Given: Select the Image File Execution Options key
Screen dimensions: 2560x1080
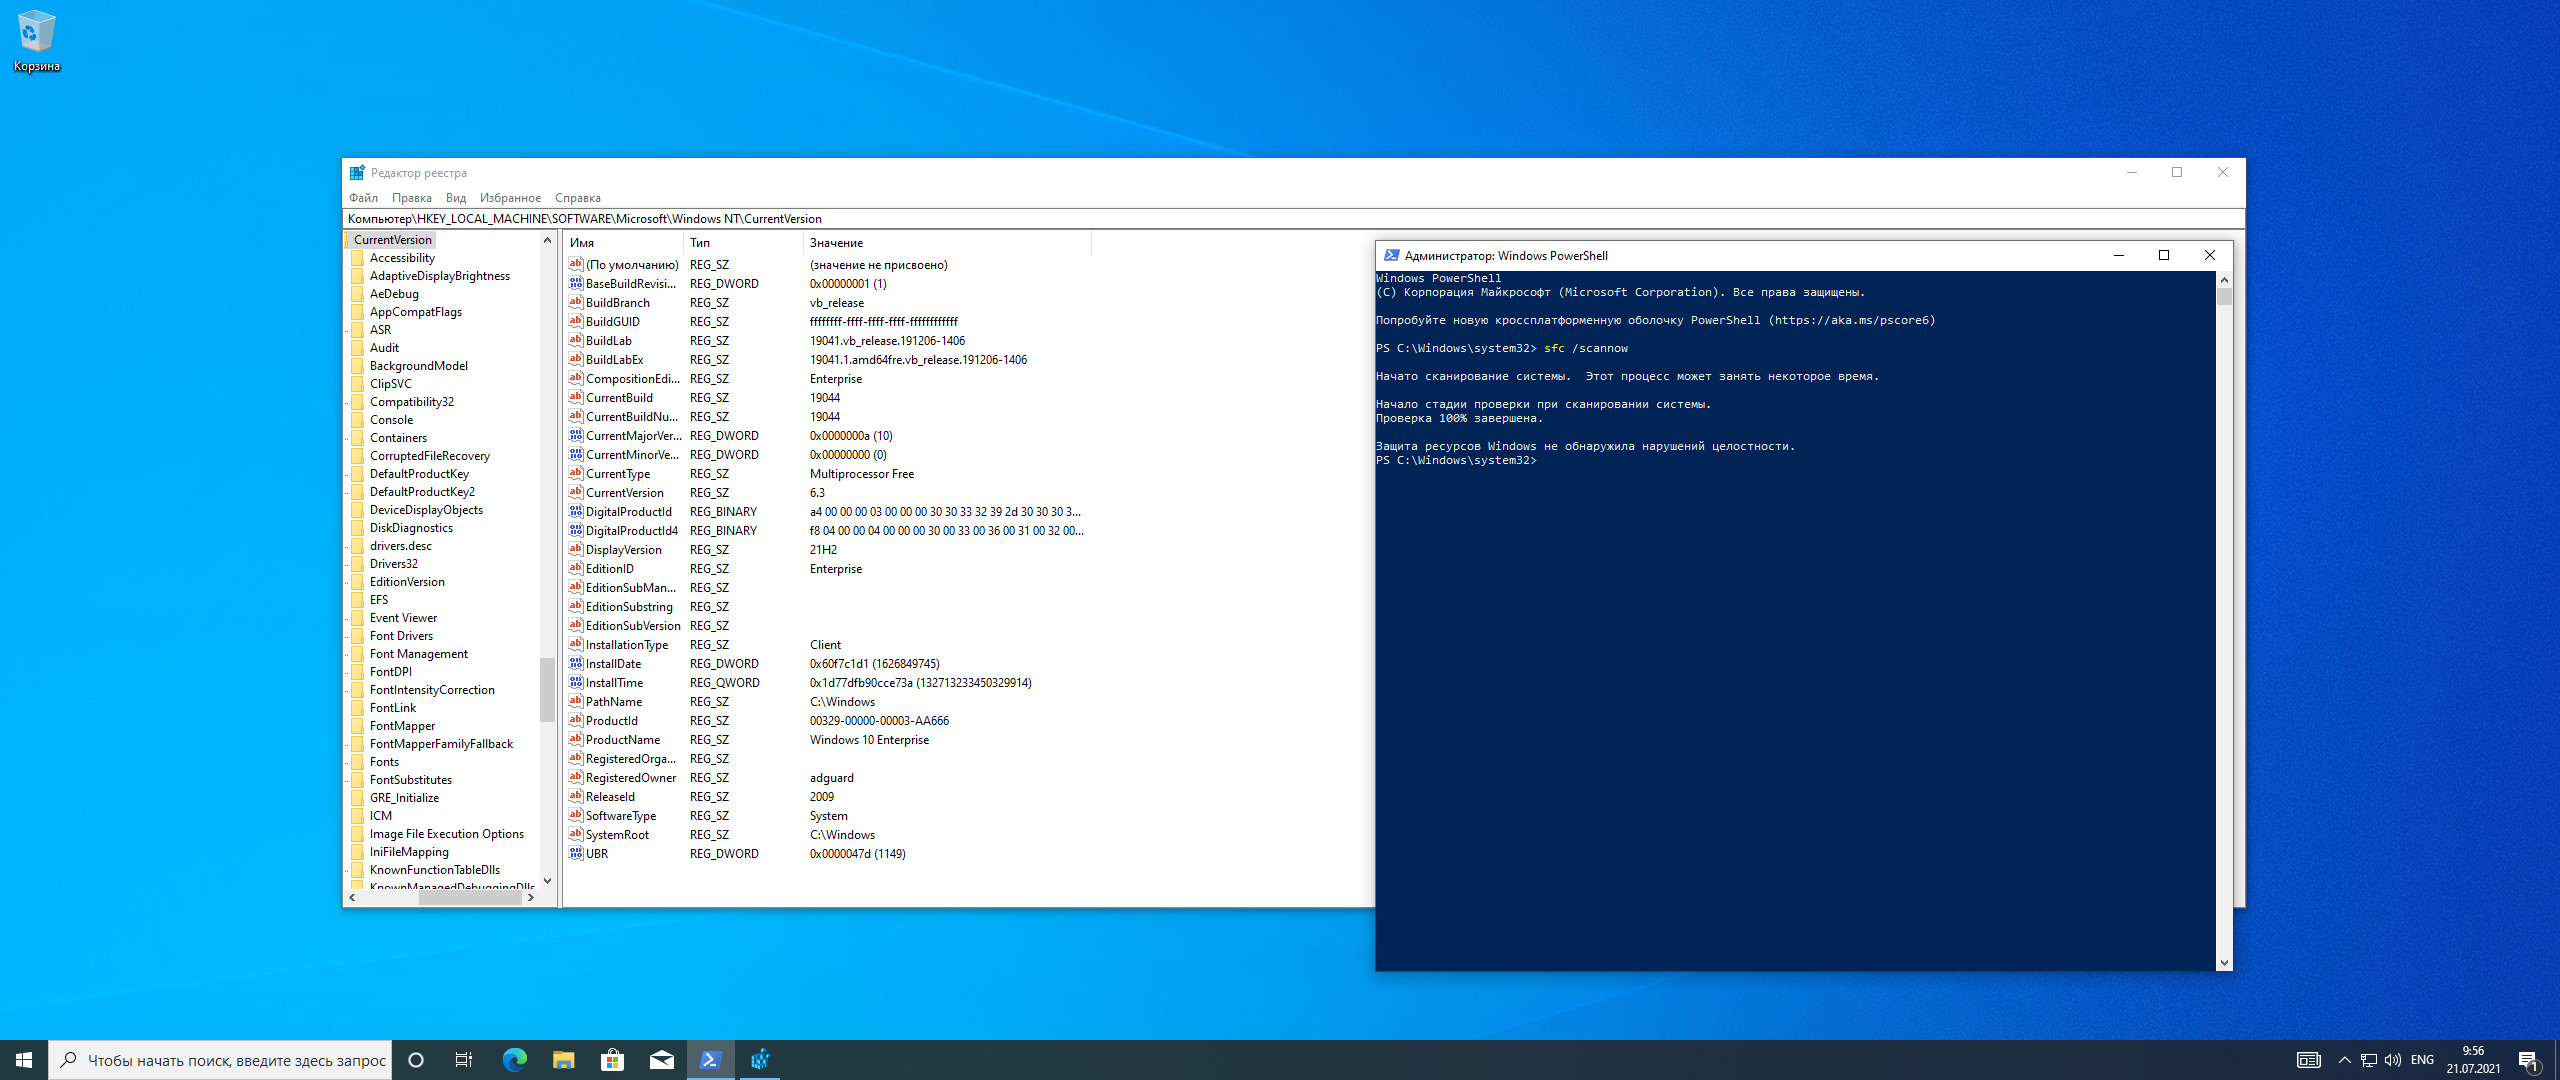Looking at the screenshot, I should coord(446,834).
